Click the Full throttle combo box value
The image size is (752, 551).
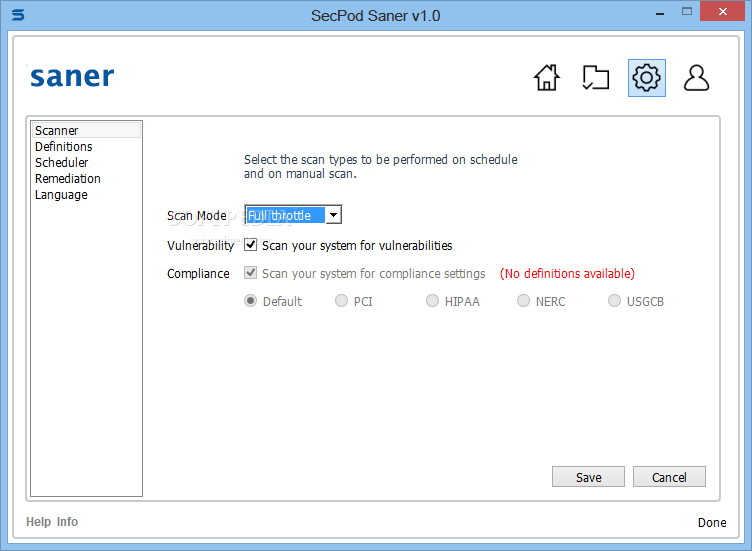[x=285, y=215]
